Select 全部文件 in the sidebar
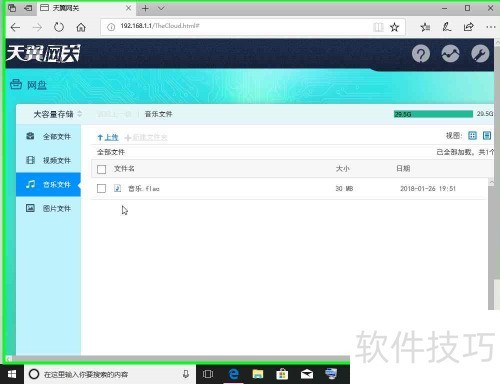Screen dimensions: 500x384 tap(49, 137)
